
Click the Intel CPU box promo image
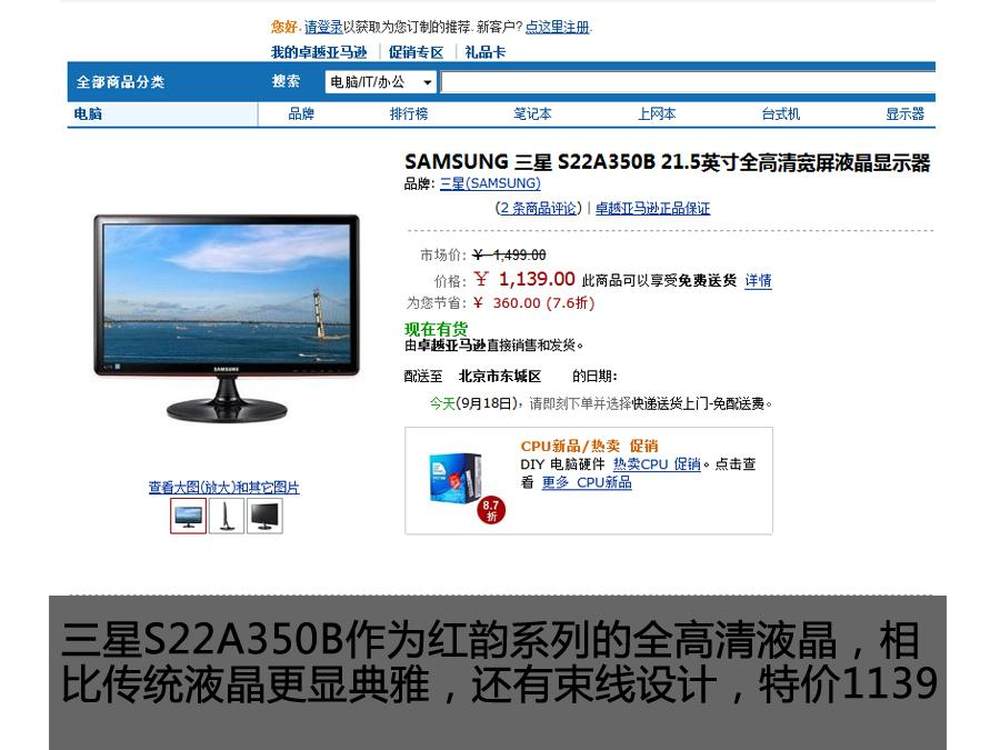coord(455,478)
